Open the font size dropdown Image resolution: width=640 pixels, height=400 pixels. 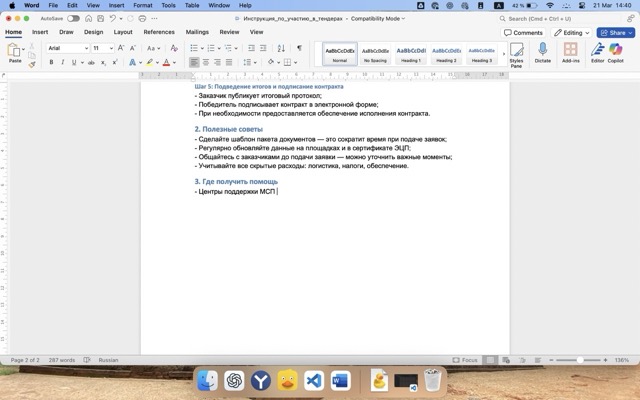103,48
